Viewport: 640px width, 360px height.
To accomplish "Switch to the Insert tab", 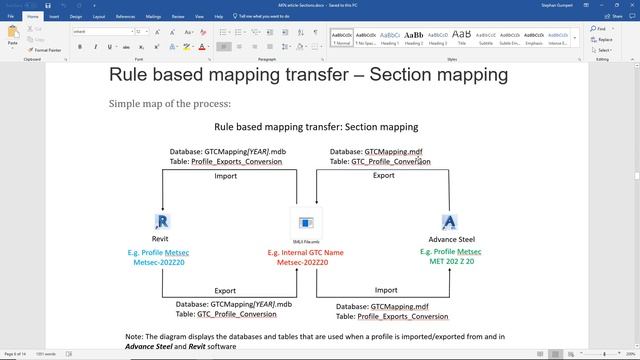I will point(54,17).
